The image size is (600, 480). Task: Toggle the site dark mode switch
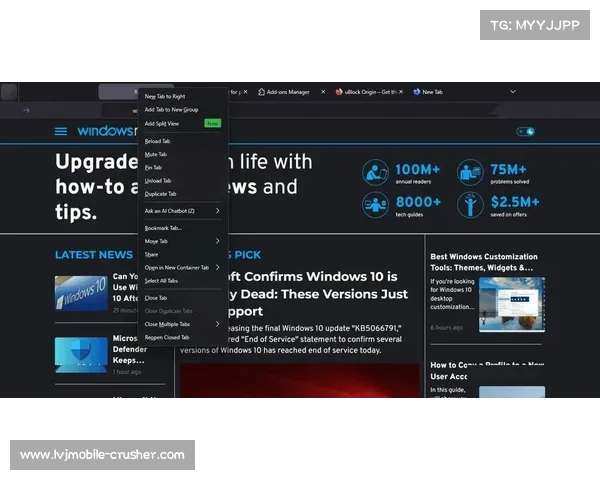pos(526,131)
